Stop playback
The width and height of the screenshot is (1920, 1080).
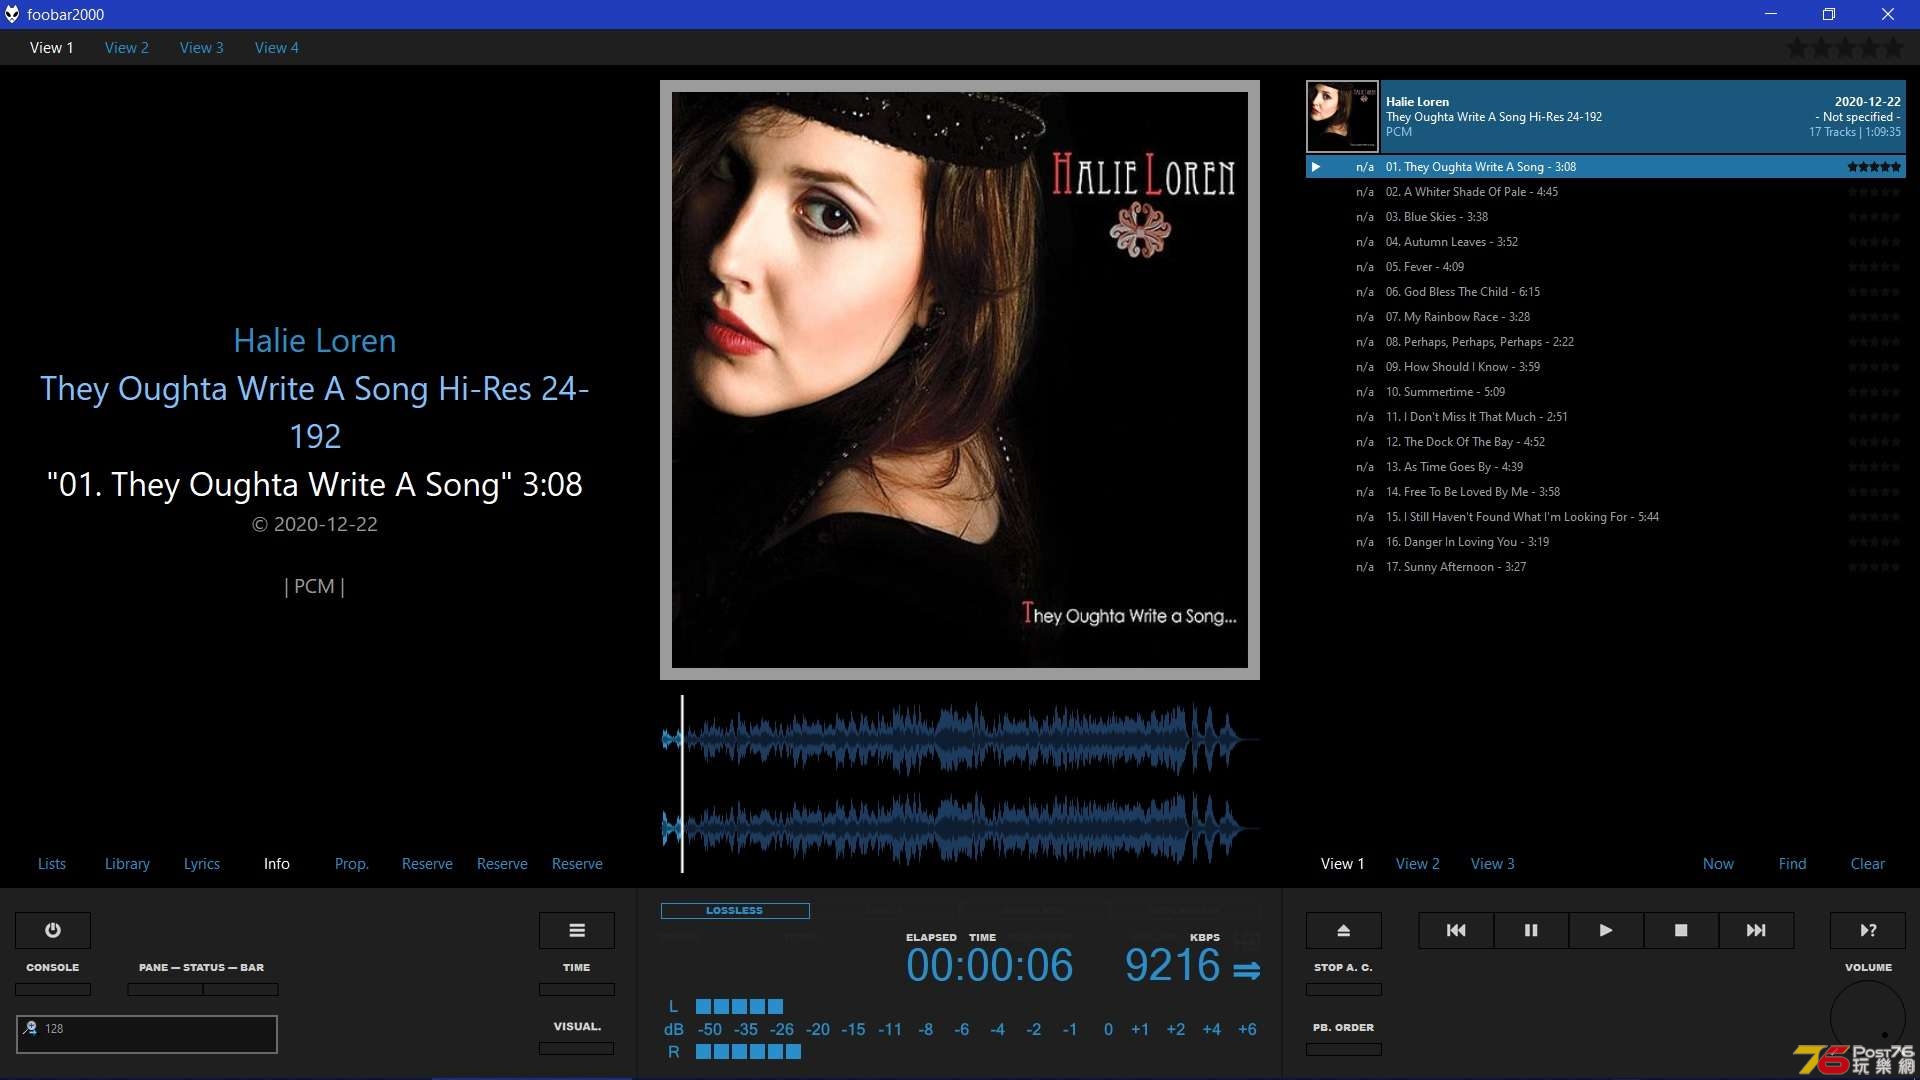(x=1681, y=930)
